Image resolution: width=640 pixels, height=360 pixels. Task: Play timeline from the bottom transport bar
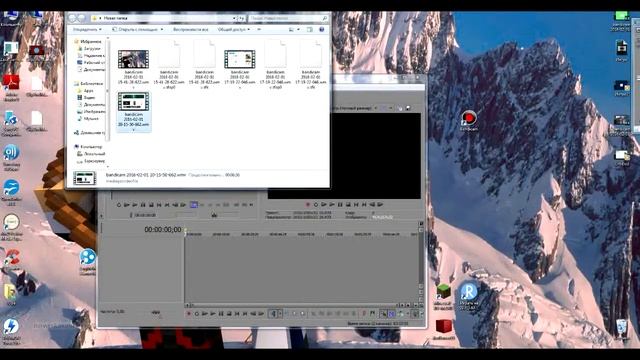click(x=213, y=313)
